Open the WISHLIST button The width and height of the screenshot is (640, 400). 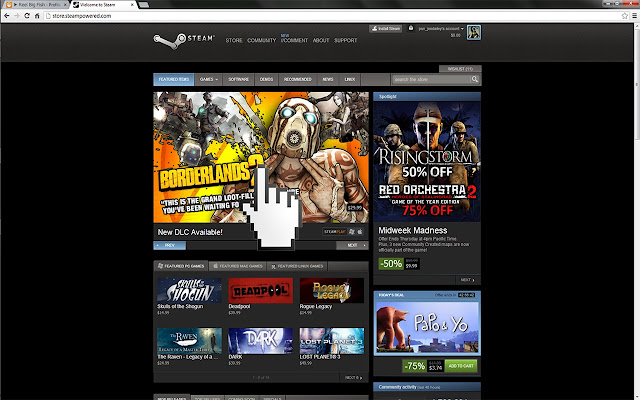460,69
